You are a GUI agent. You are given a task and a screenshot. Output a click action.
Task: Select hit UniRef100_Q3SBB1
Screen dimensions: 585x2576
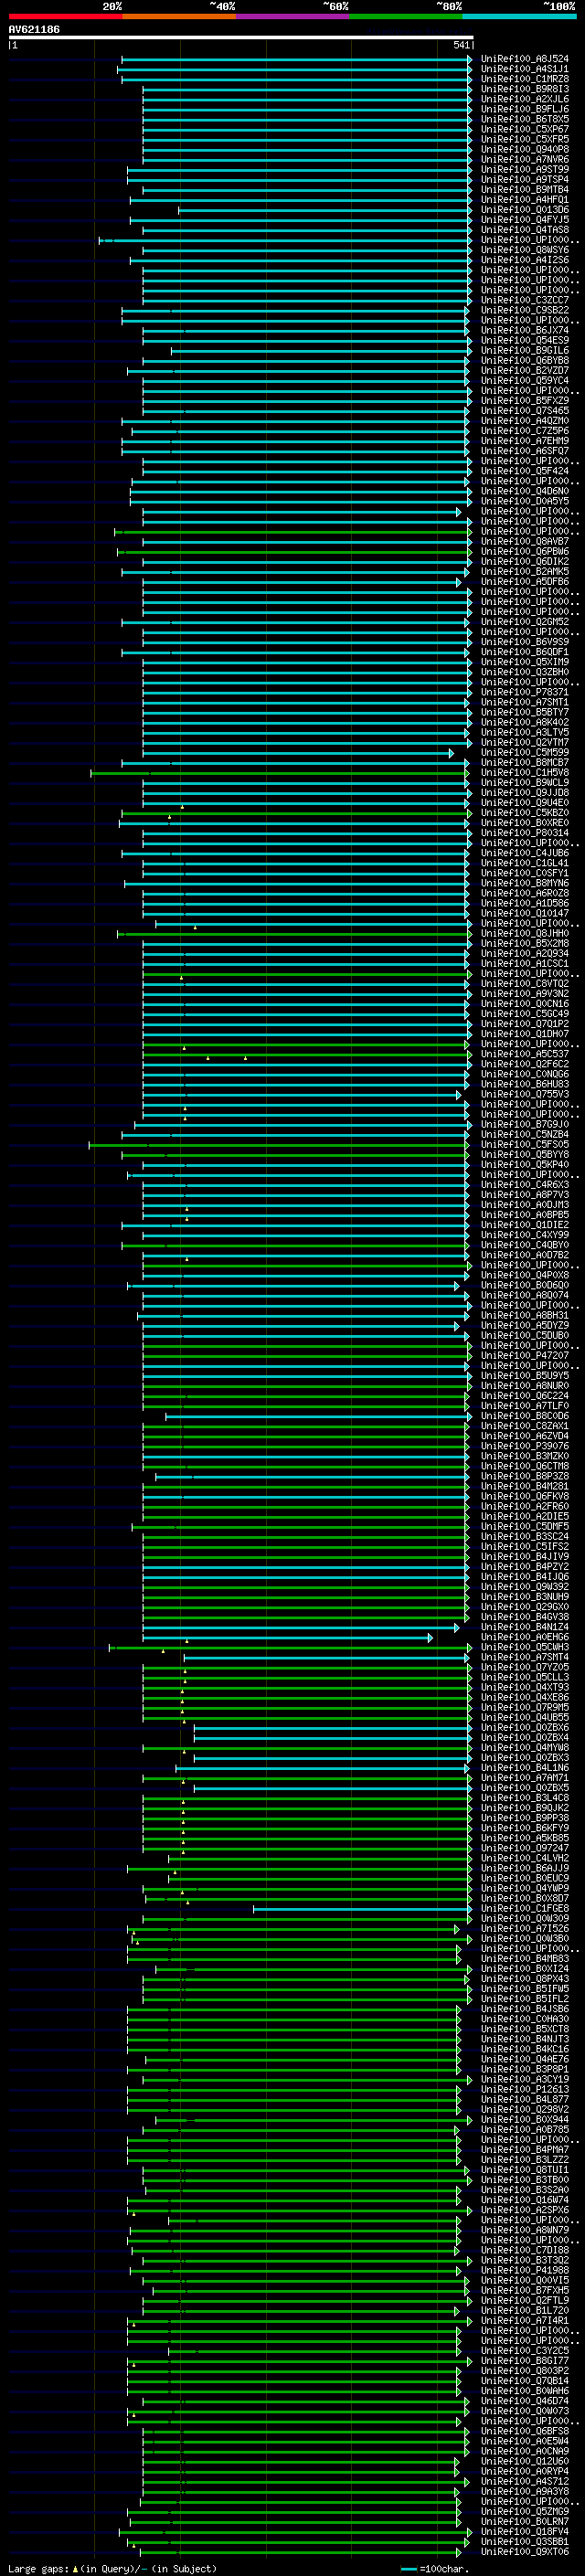525,2541
